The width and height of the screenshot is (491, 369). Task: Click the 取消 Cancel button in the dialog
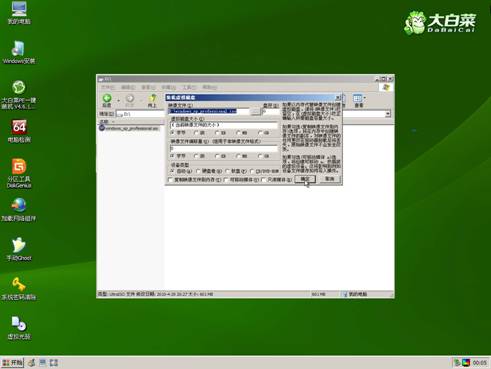329,179
